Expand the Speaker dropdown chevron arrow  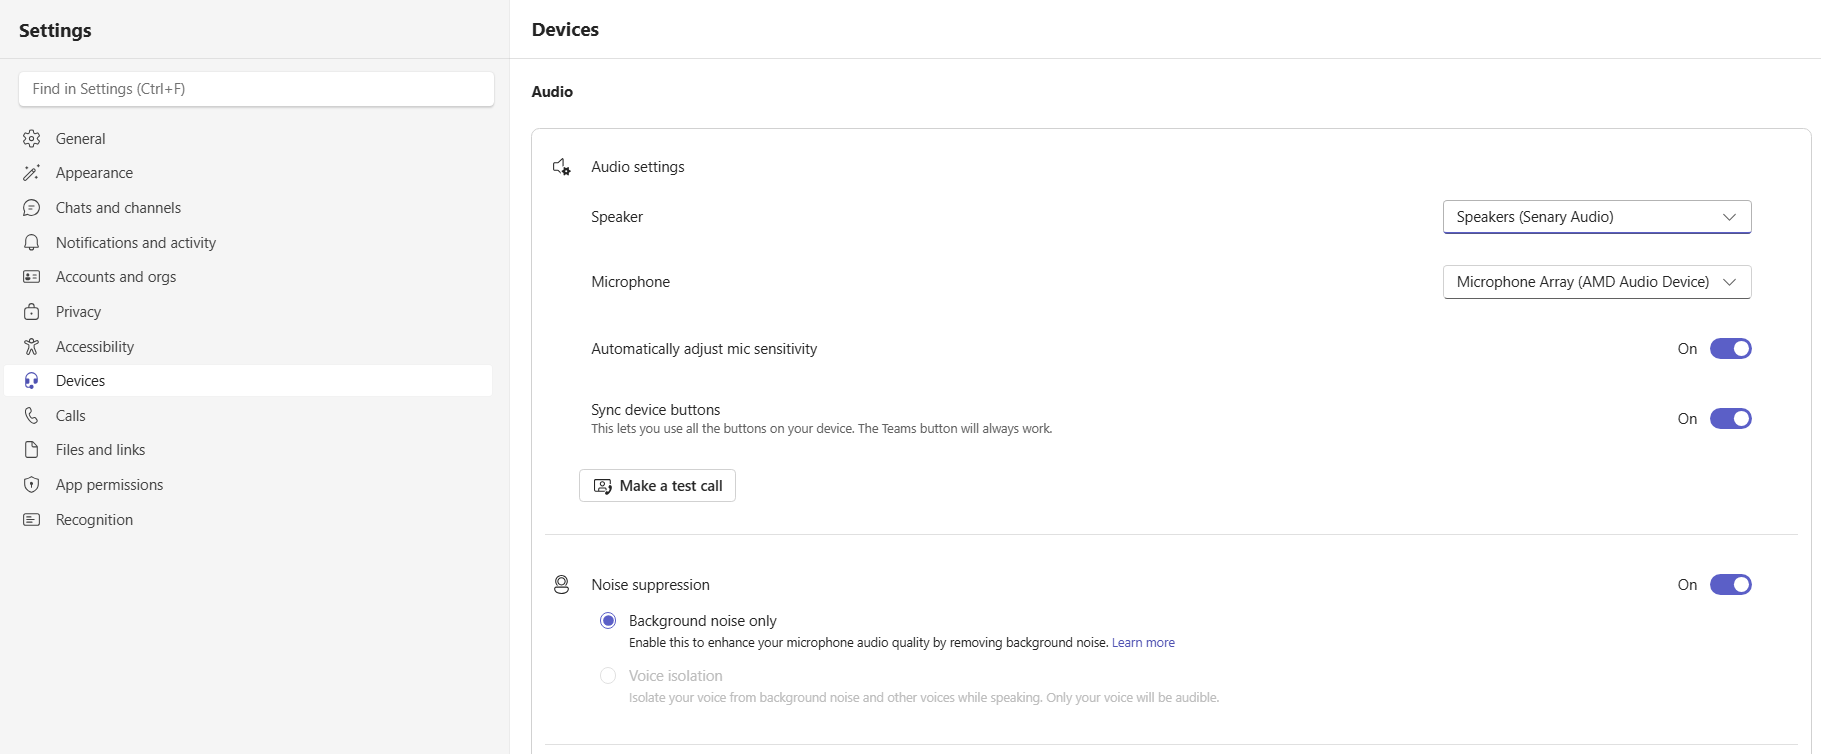[1729, 217]
